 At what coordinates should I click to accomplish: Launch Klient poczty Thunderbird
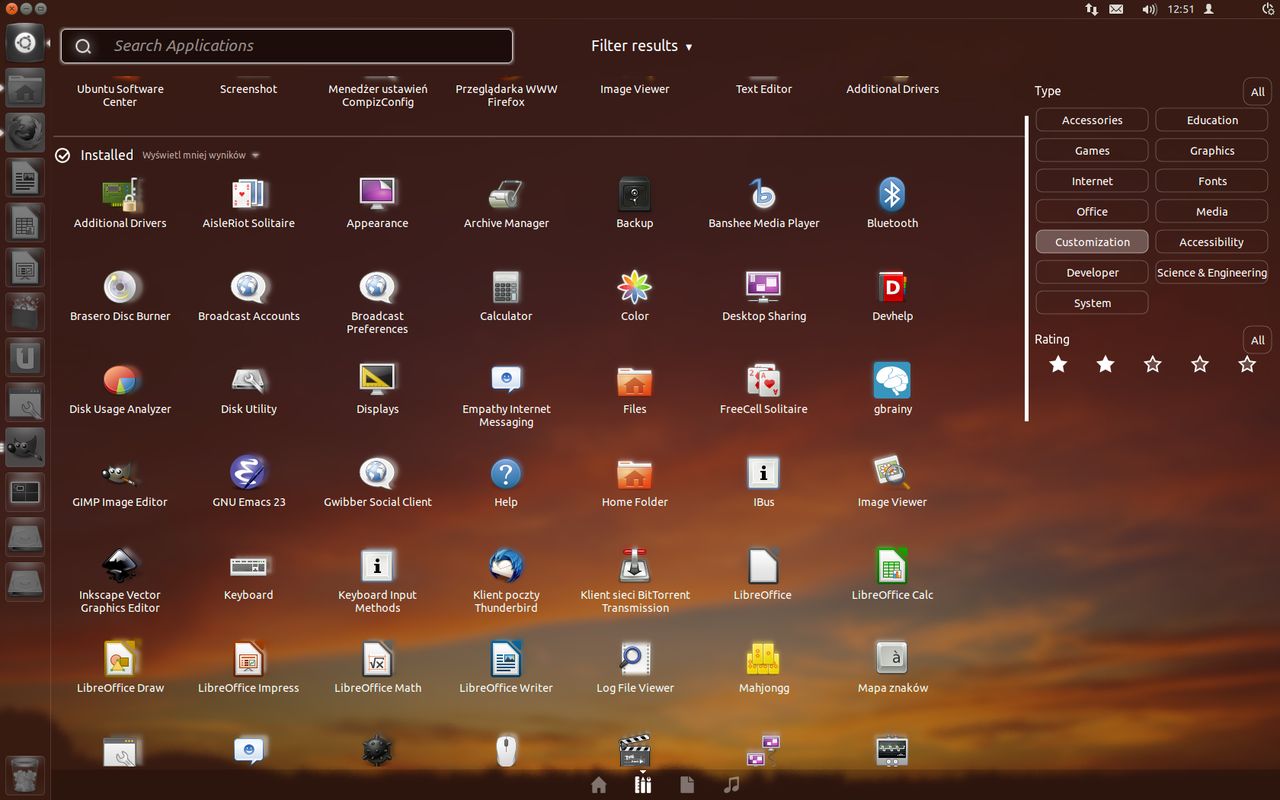506,581
